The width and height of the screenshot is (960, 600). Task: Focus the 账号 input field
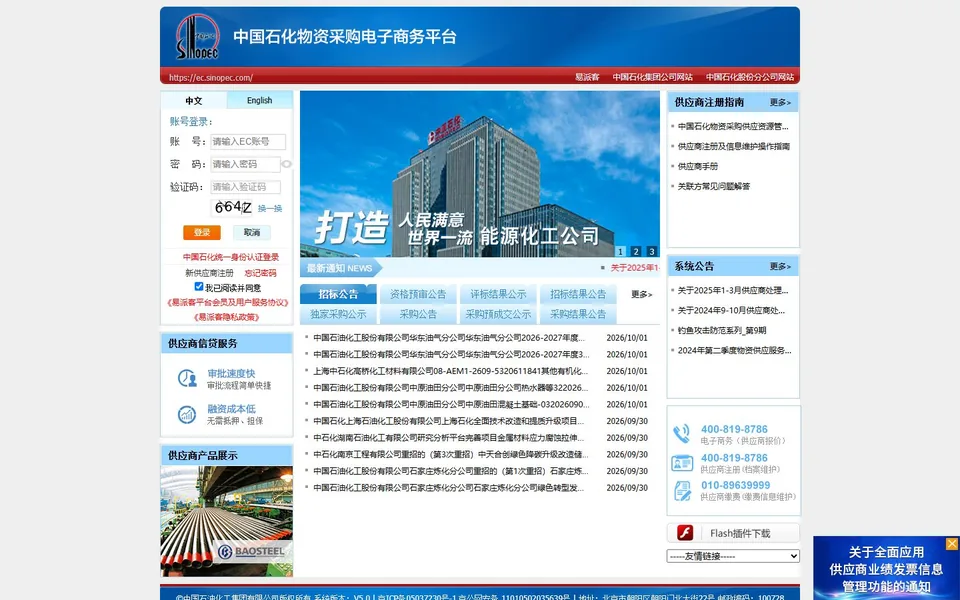(248, 141)
